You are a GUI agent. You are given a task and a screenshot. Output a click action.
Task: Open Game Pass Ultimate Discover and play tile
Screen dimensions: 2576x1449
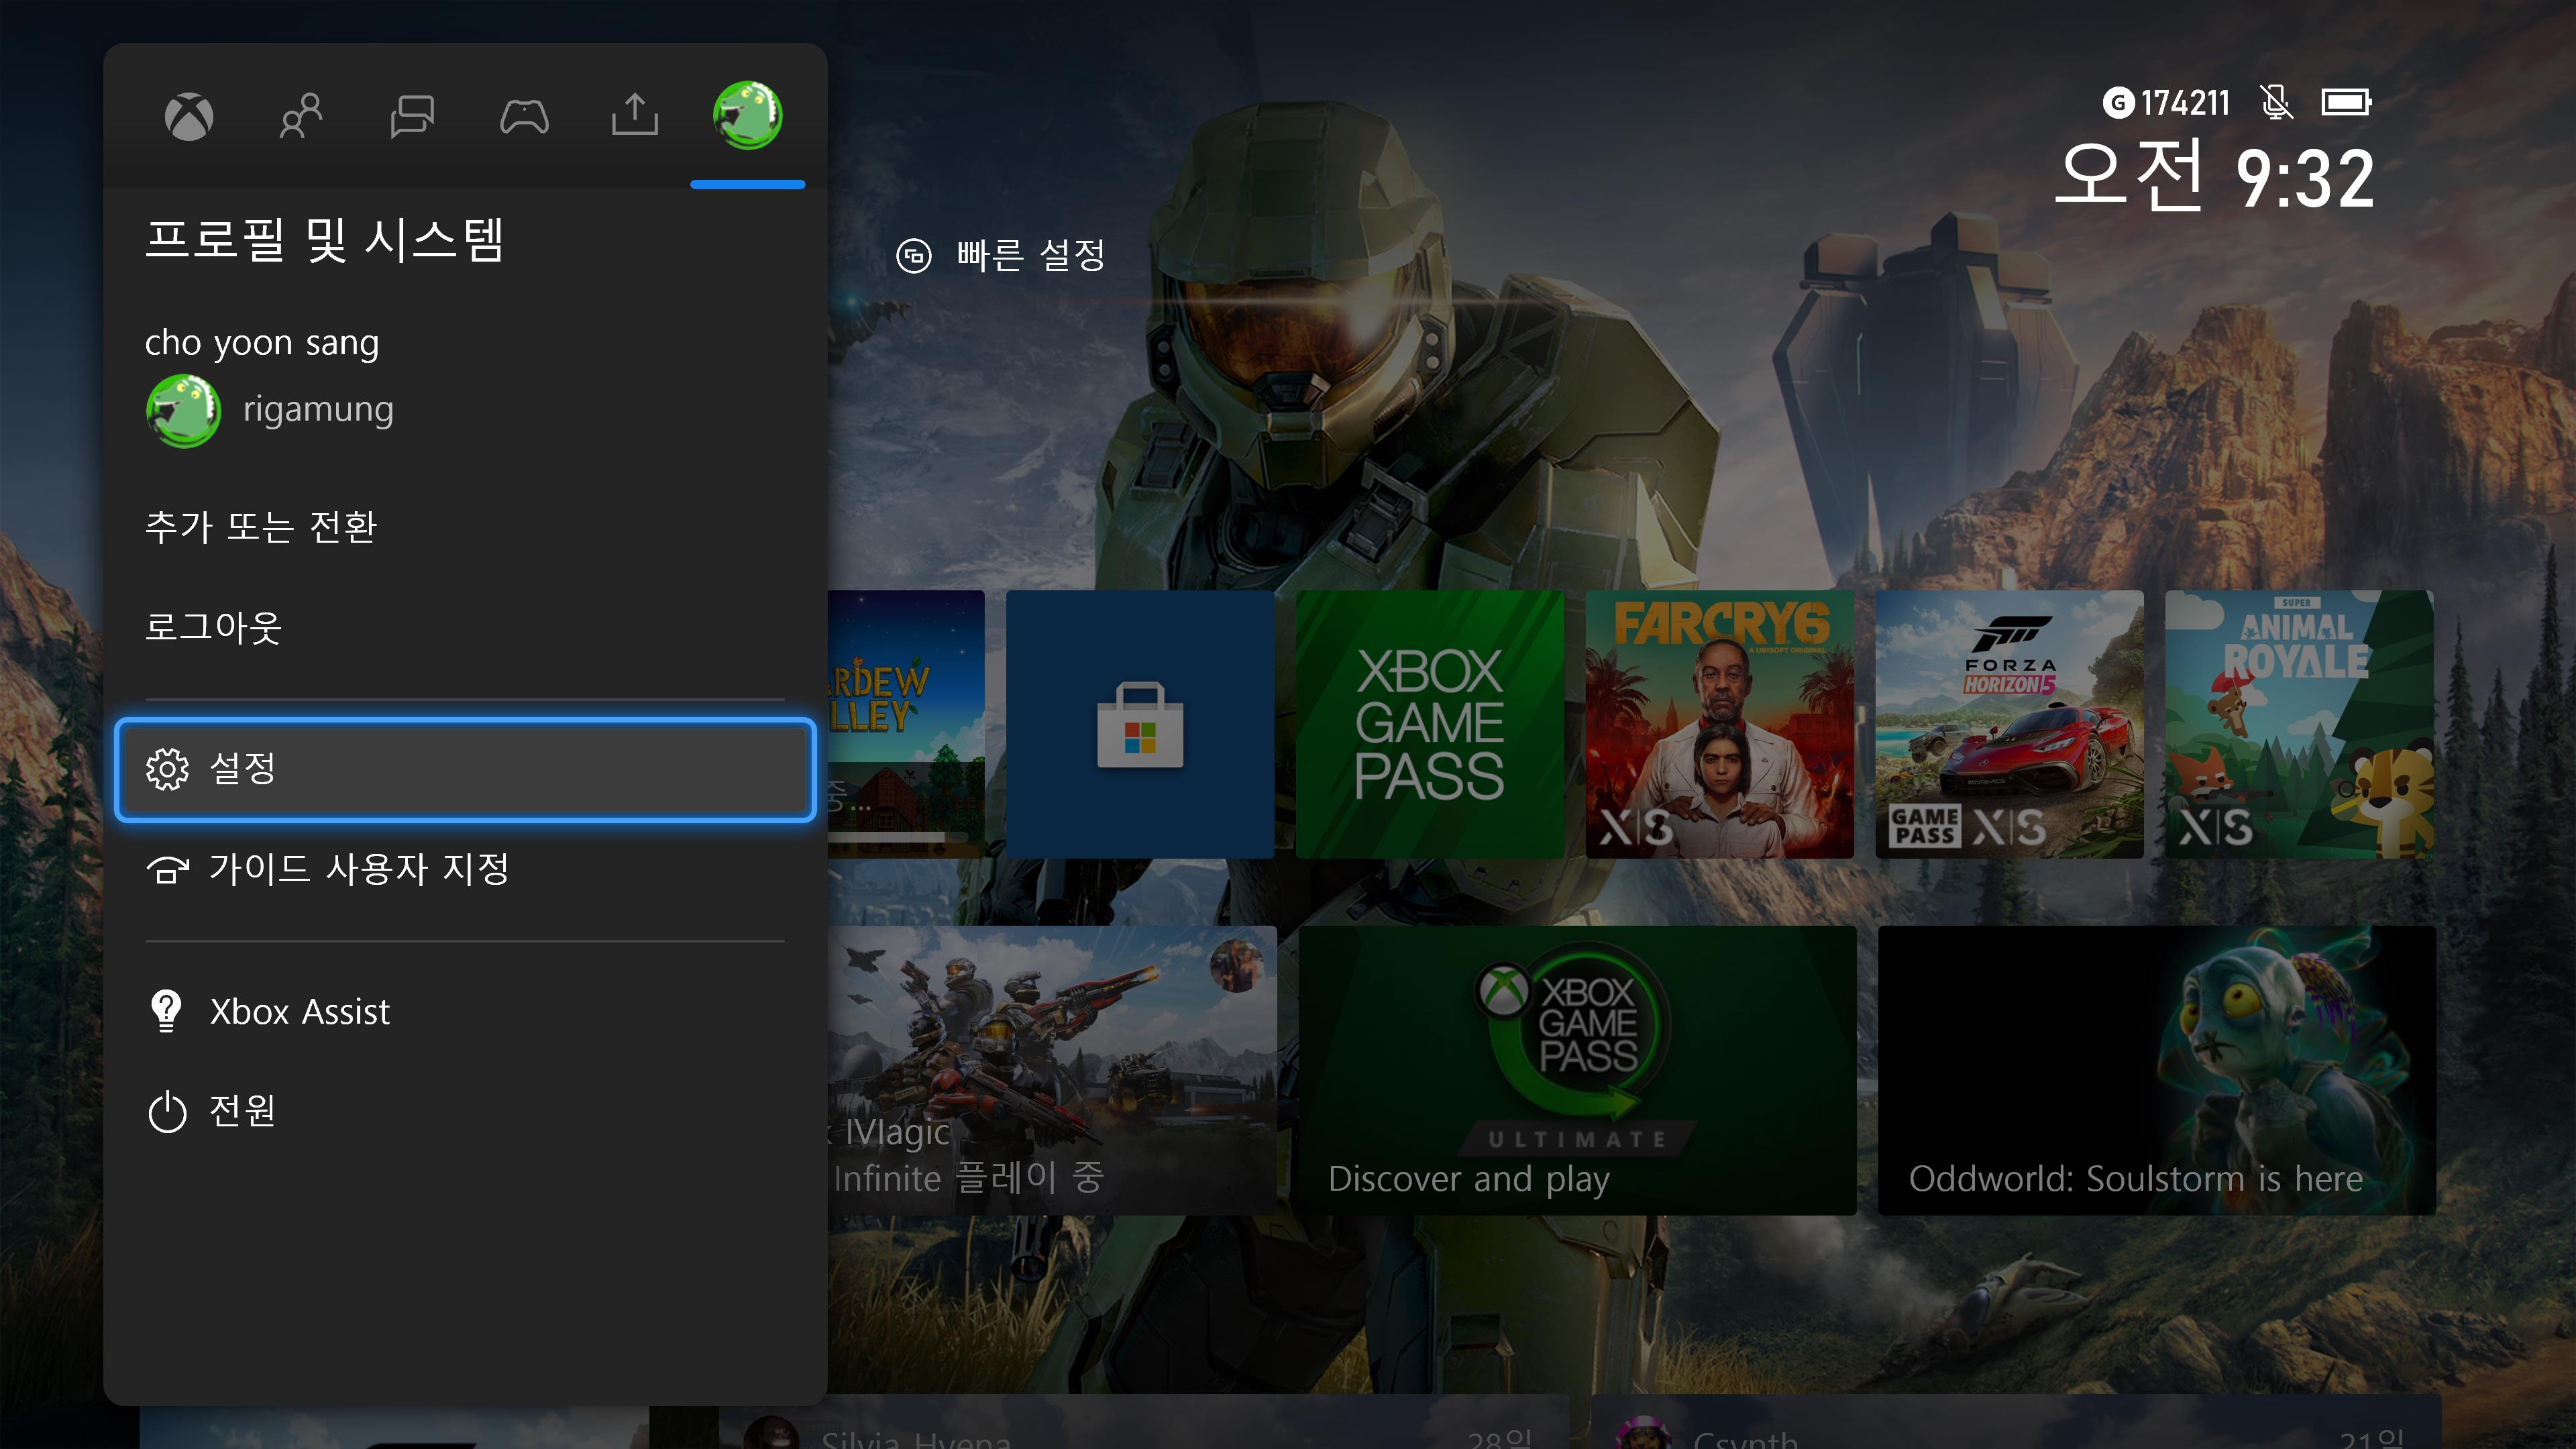click(1577, 1070)
